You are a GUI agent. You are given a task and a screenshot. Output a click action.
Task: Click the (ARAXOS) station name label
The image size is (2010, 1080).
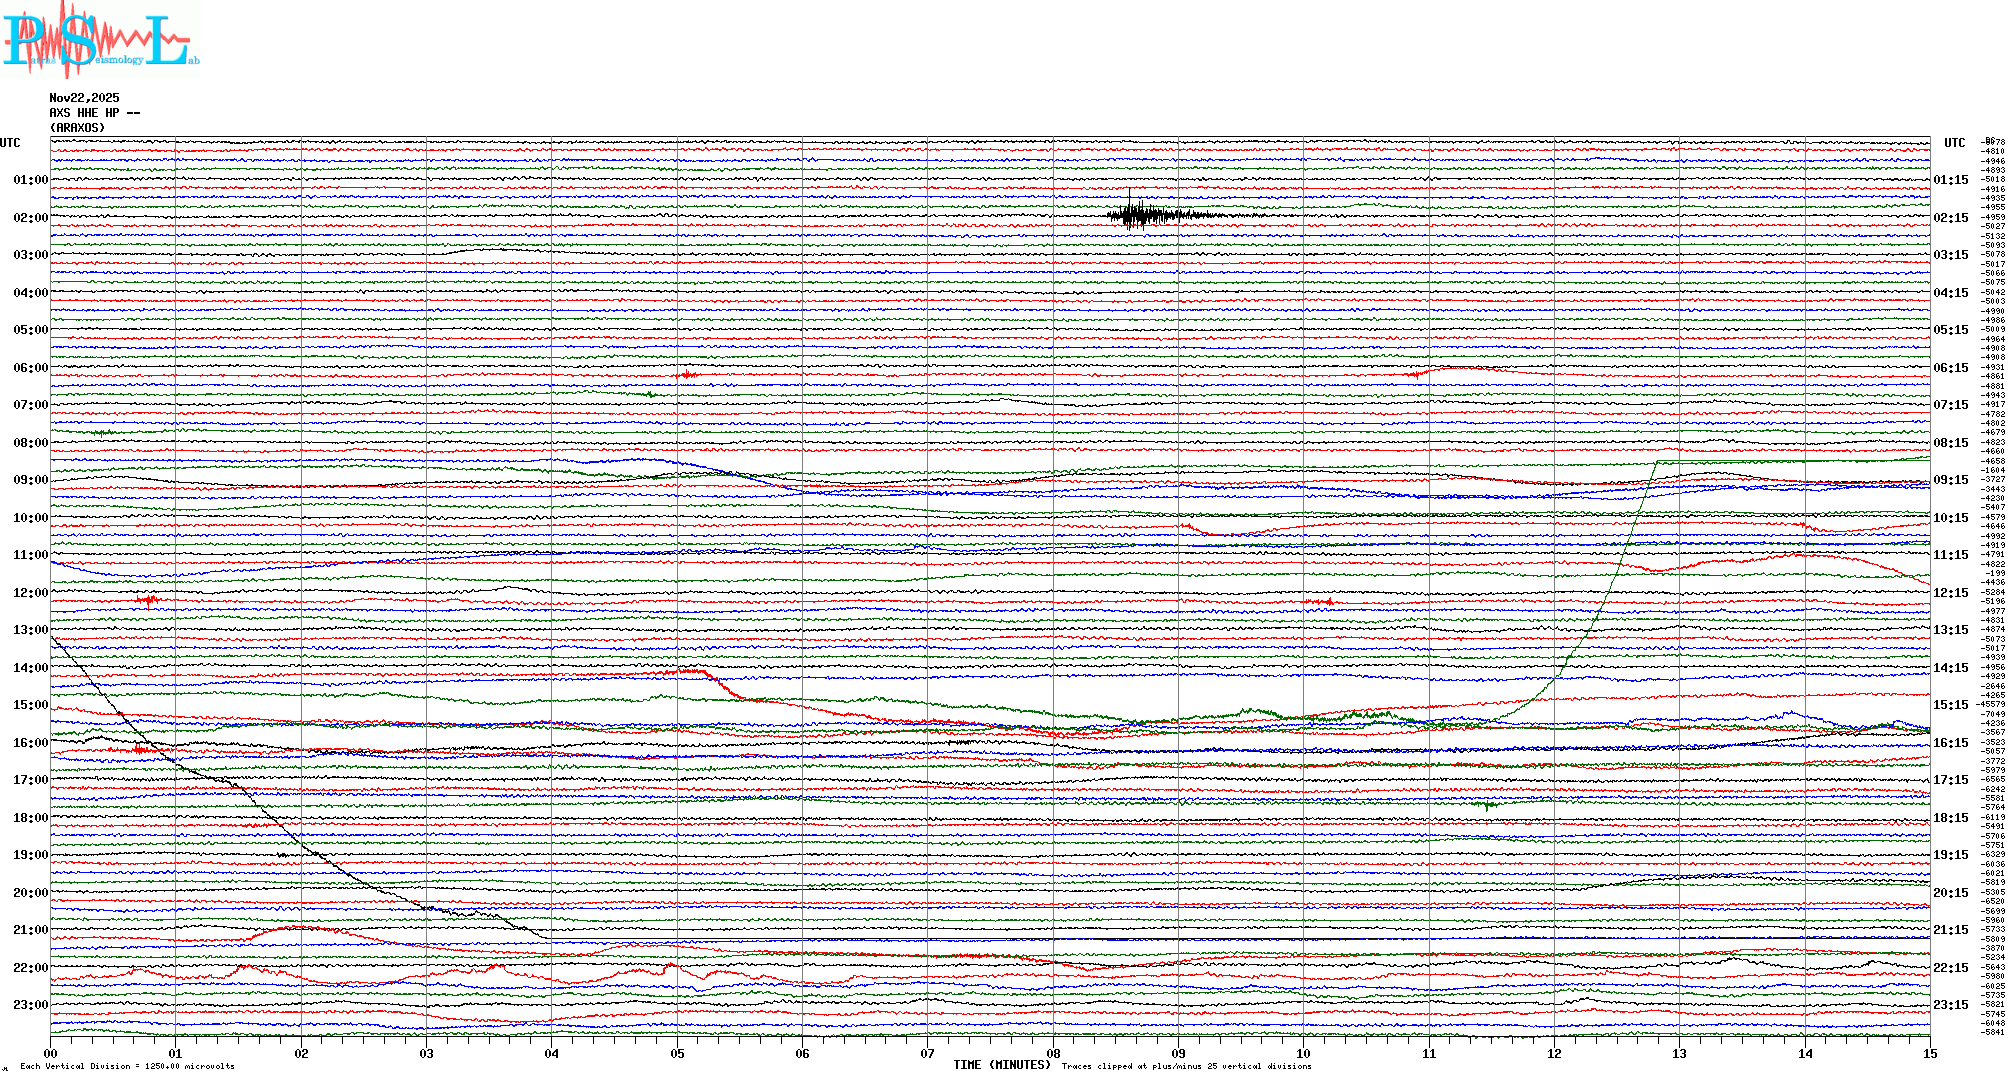77,128
